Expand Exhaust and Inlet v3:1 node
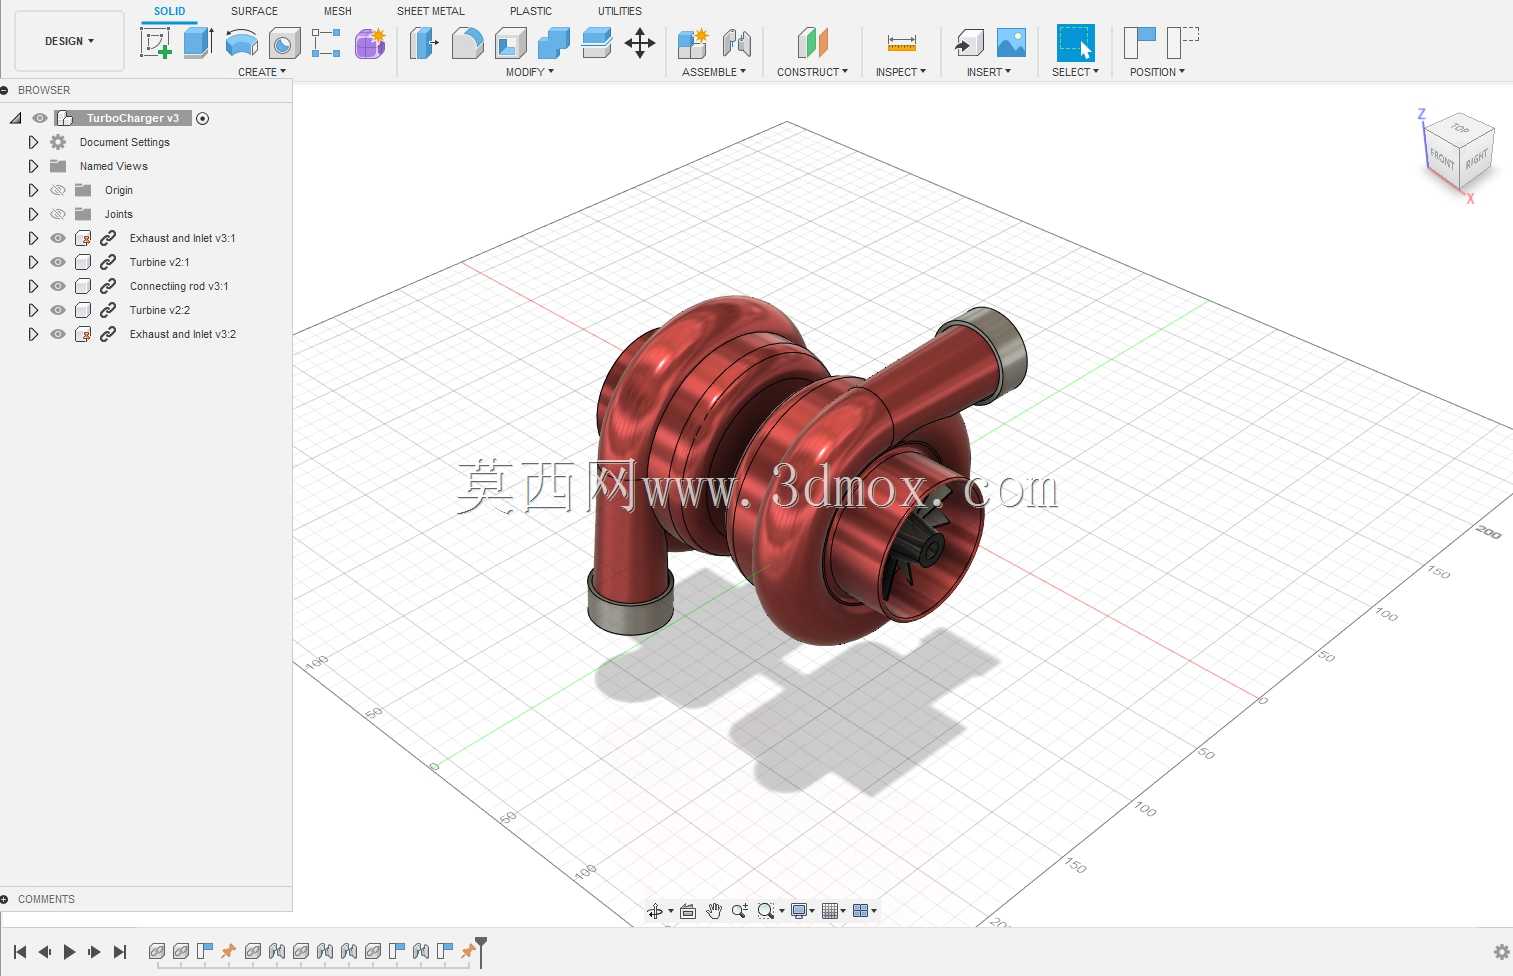The image size is (1513, 976). pos(33,238)
